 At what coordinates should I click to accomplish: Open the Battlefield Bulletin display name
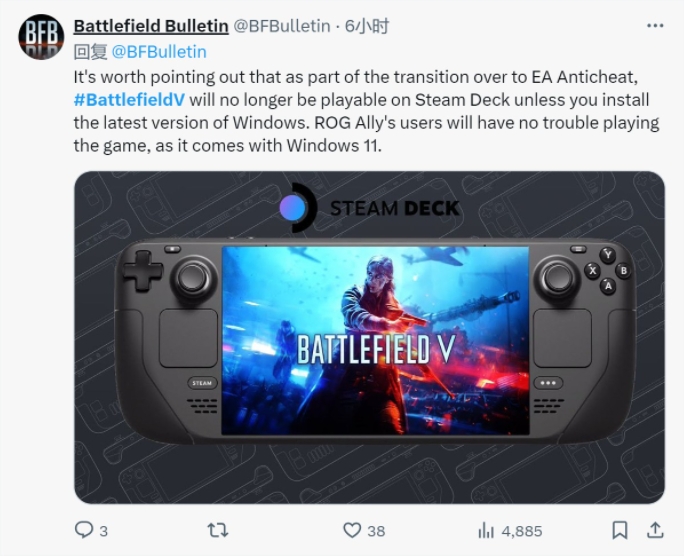[x=151, y=26]
